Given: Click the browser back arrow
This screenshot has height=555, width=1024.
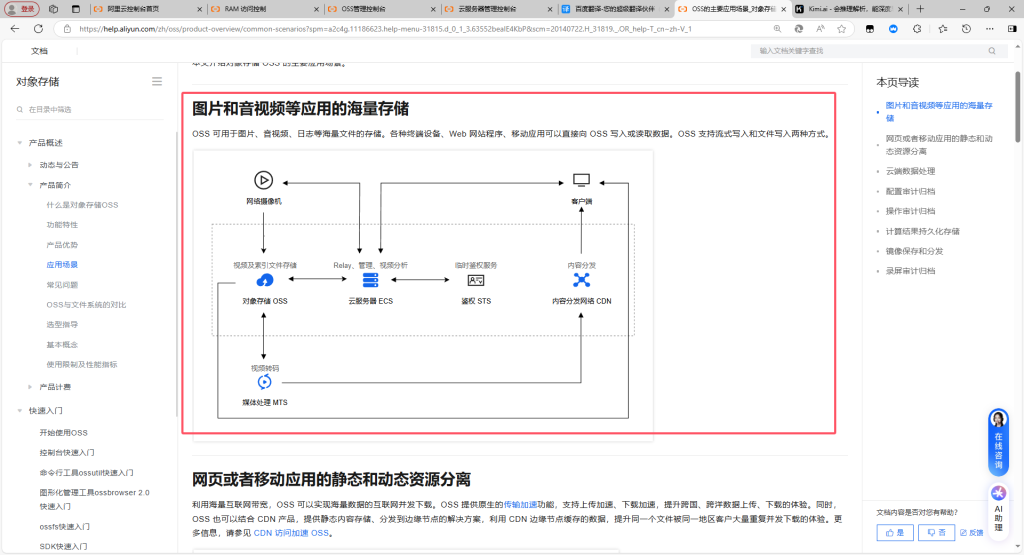Looking at the screenshot, I should (13, 29).
